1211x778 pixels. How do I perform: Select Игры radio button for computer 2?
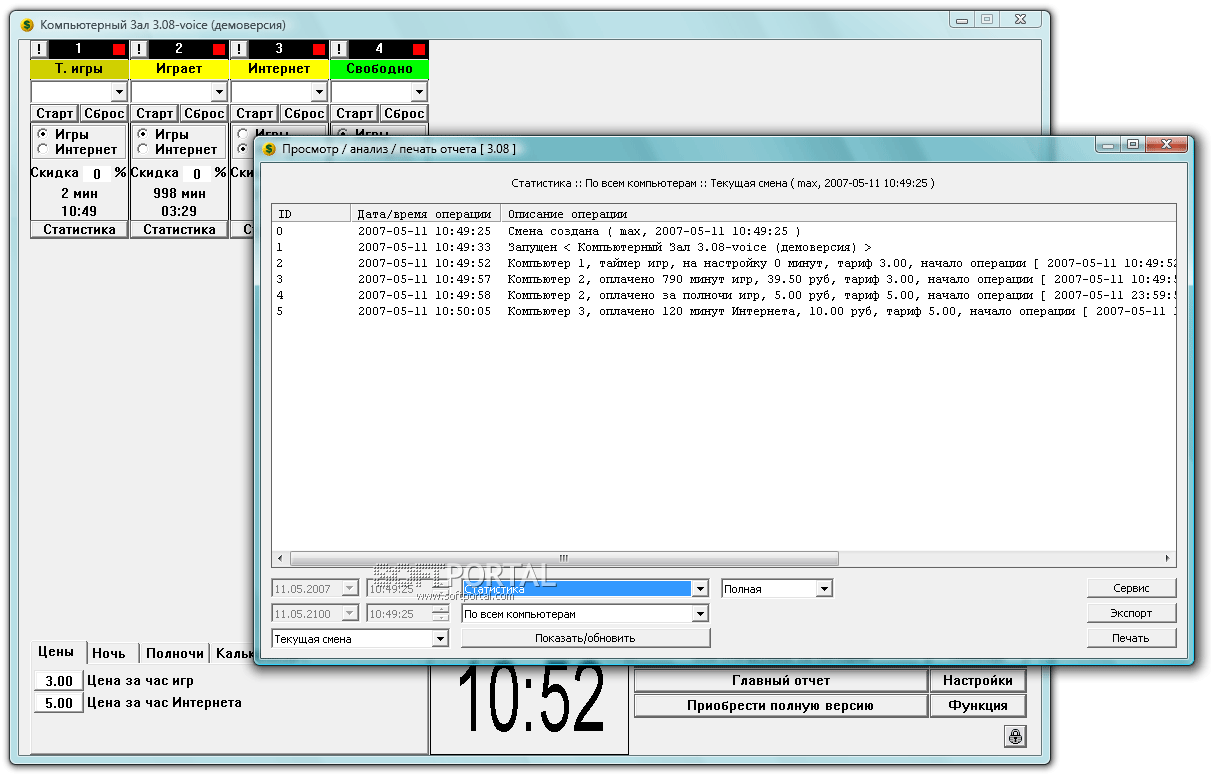point(143,134)
